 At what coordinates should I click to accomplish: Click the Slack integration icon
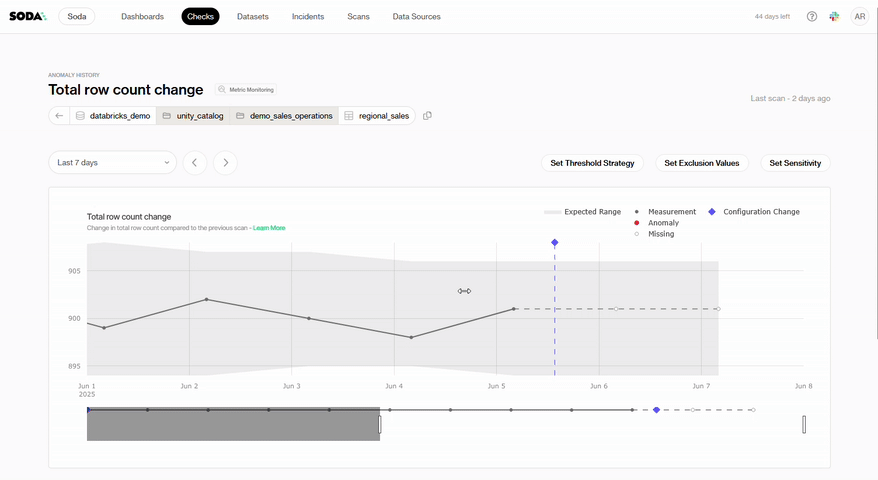tap(834, 17)
